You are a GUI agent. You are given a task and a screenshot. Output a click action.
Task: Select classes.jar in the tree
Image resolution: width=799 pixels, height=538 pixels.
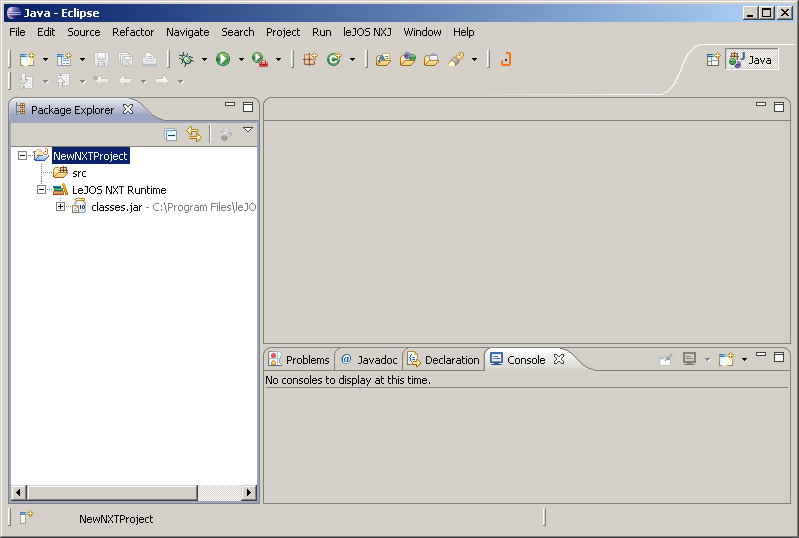(116, 207)
